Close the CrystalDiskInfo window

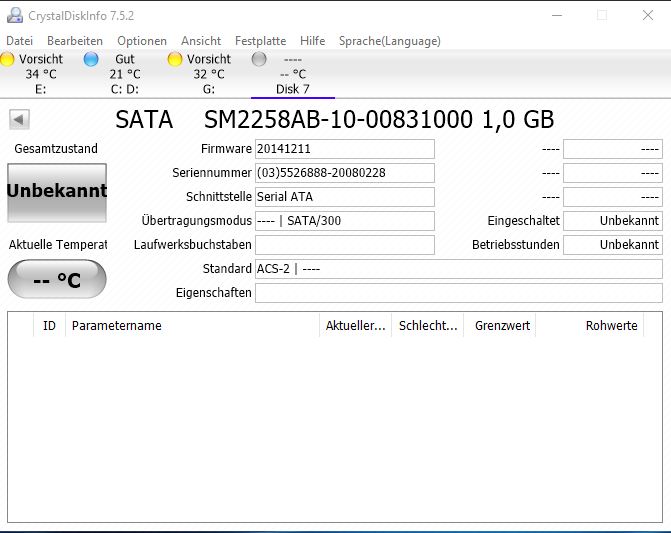tap(648, 15)
